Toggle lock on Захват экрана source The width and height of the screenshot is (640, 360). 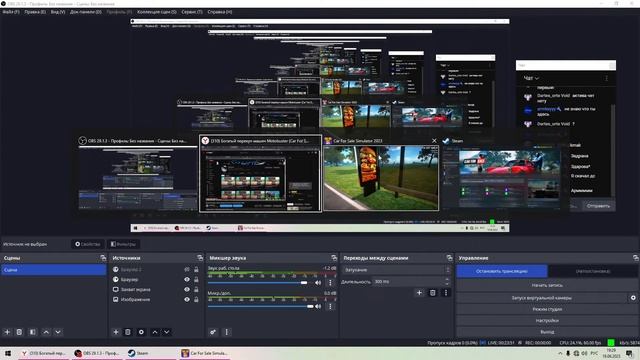196,289
